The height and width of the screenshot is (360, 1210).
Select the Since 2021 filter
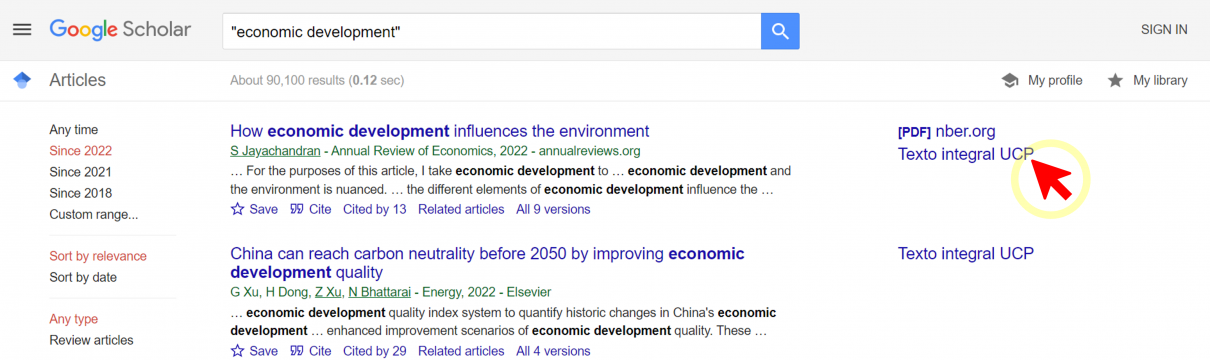80,172
